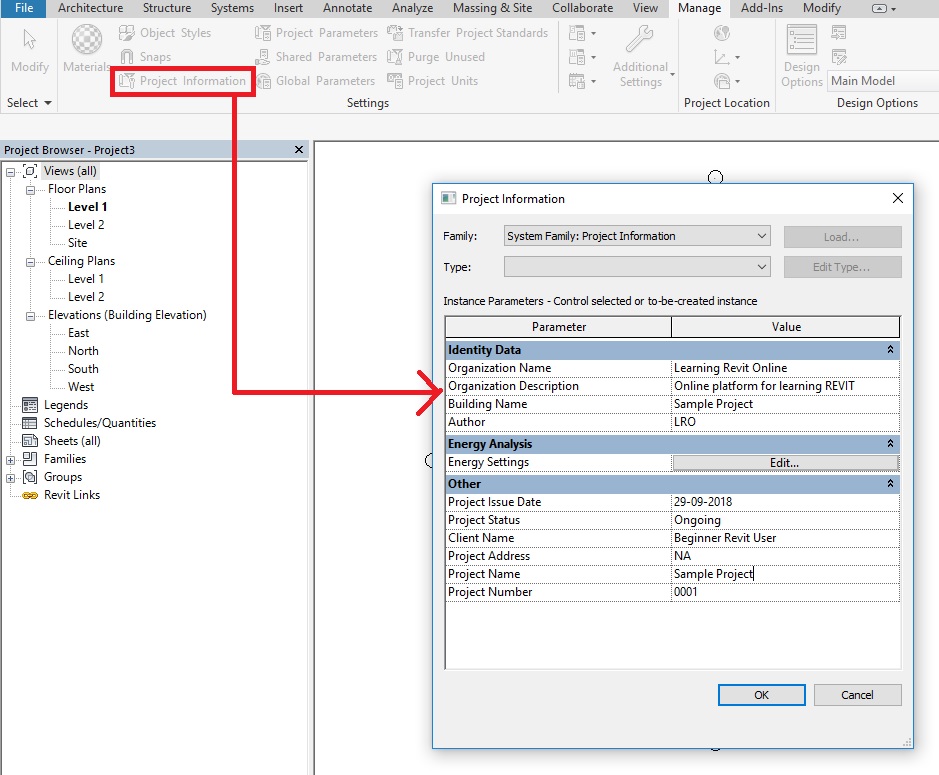Click the Project Units icon
This screenshot has height=775, width=939.
coord(395,81)
